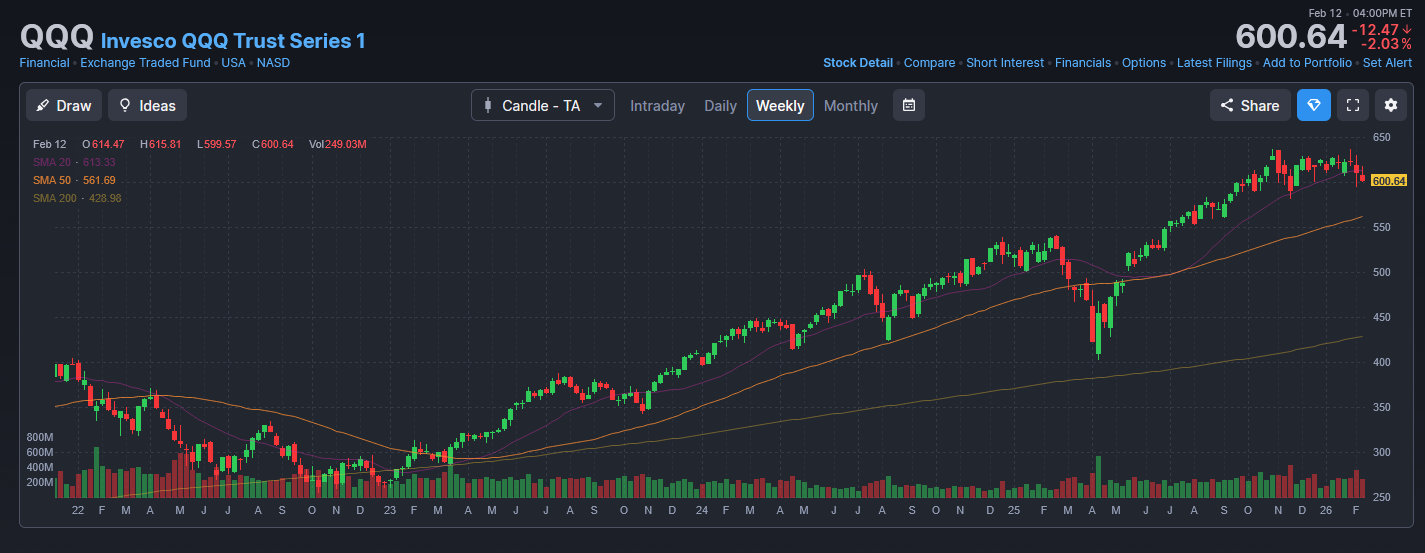The image size is (1425, 553).
Task: Click the SMA 200 indicator label
Action: click(x=77, y=198)
